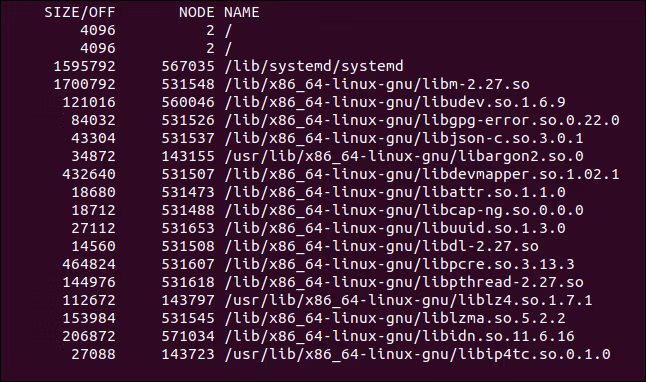
Task: Select the libargon2.so.0 path
Action: 404,156
